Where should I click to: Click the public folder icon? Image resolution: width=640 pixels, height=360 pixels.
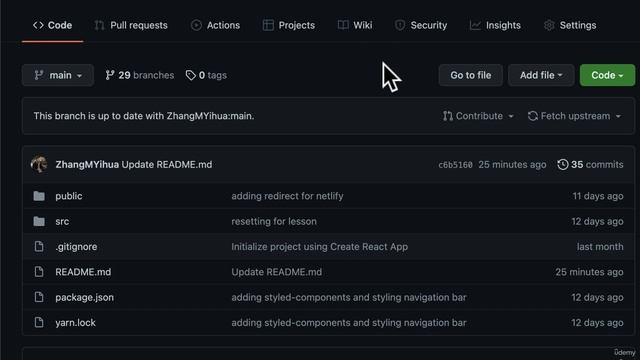39,196
